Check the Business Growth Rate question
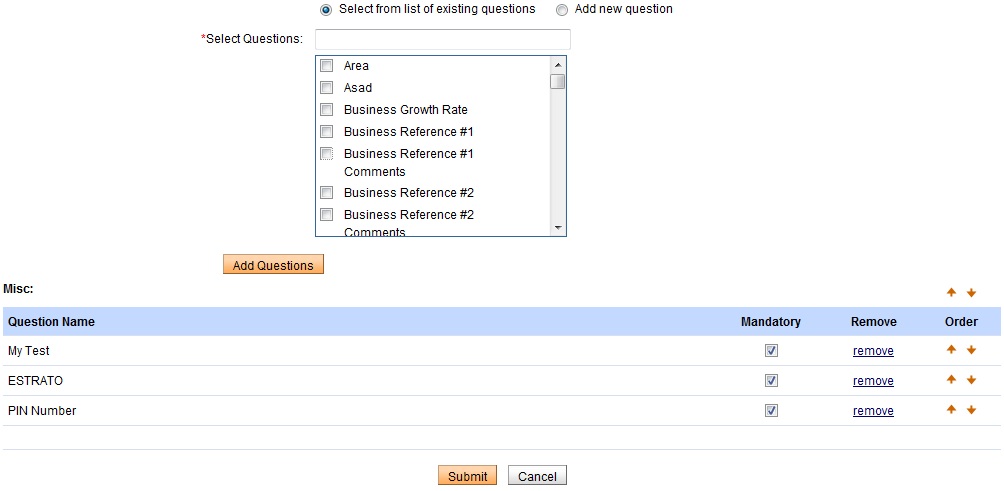Screen dimensions: 1004x491 click(326, 110)
